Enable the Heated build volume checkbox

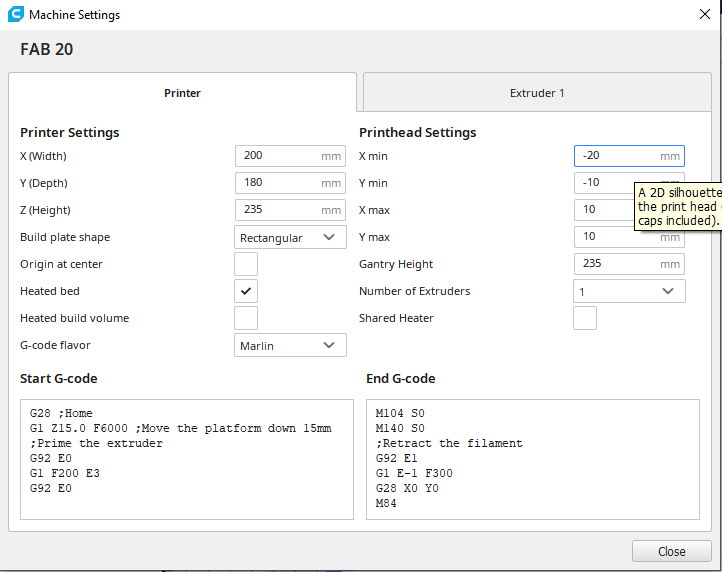[x=246, y=318]
